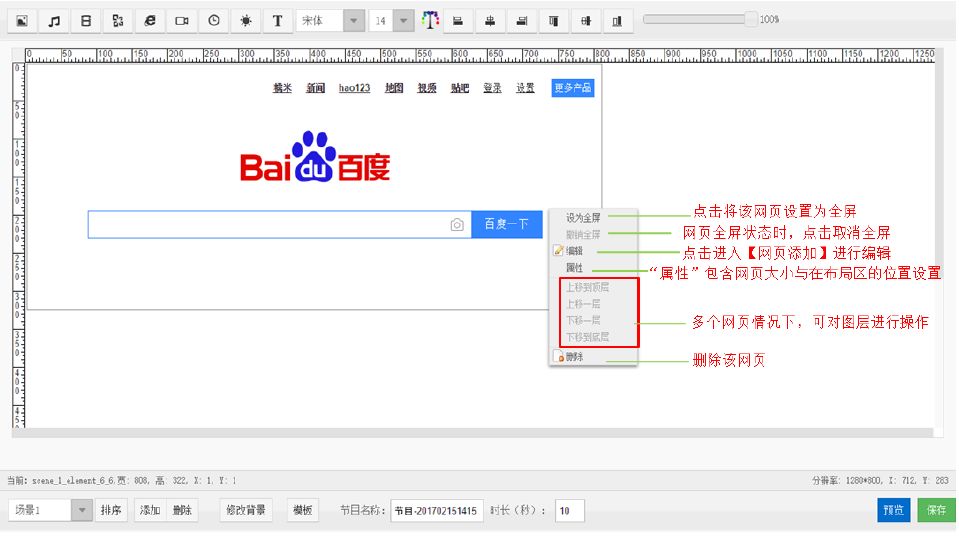This screenshot has width=959, height=537.
Task: Open the 新闻 link
Action: click(x=315, y=88)
